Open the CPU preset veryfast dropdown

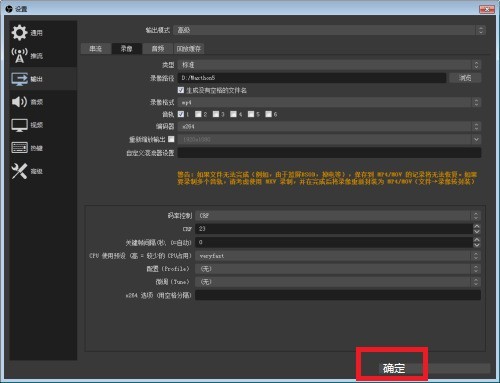click(x=338, y=256)
